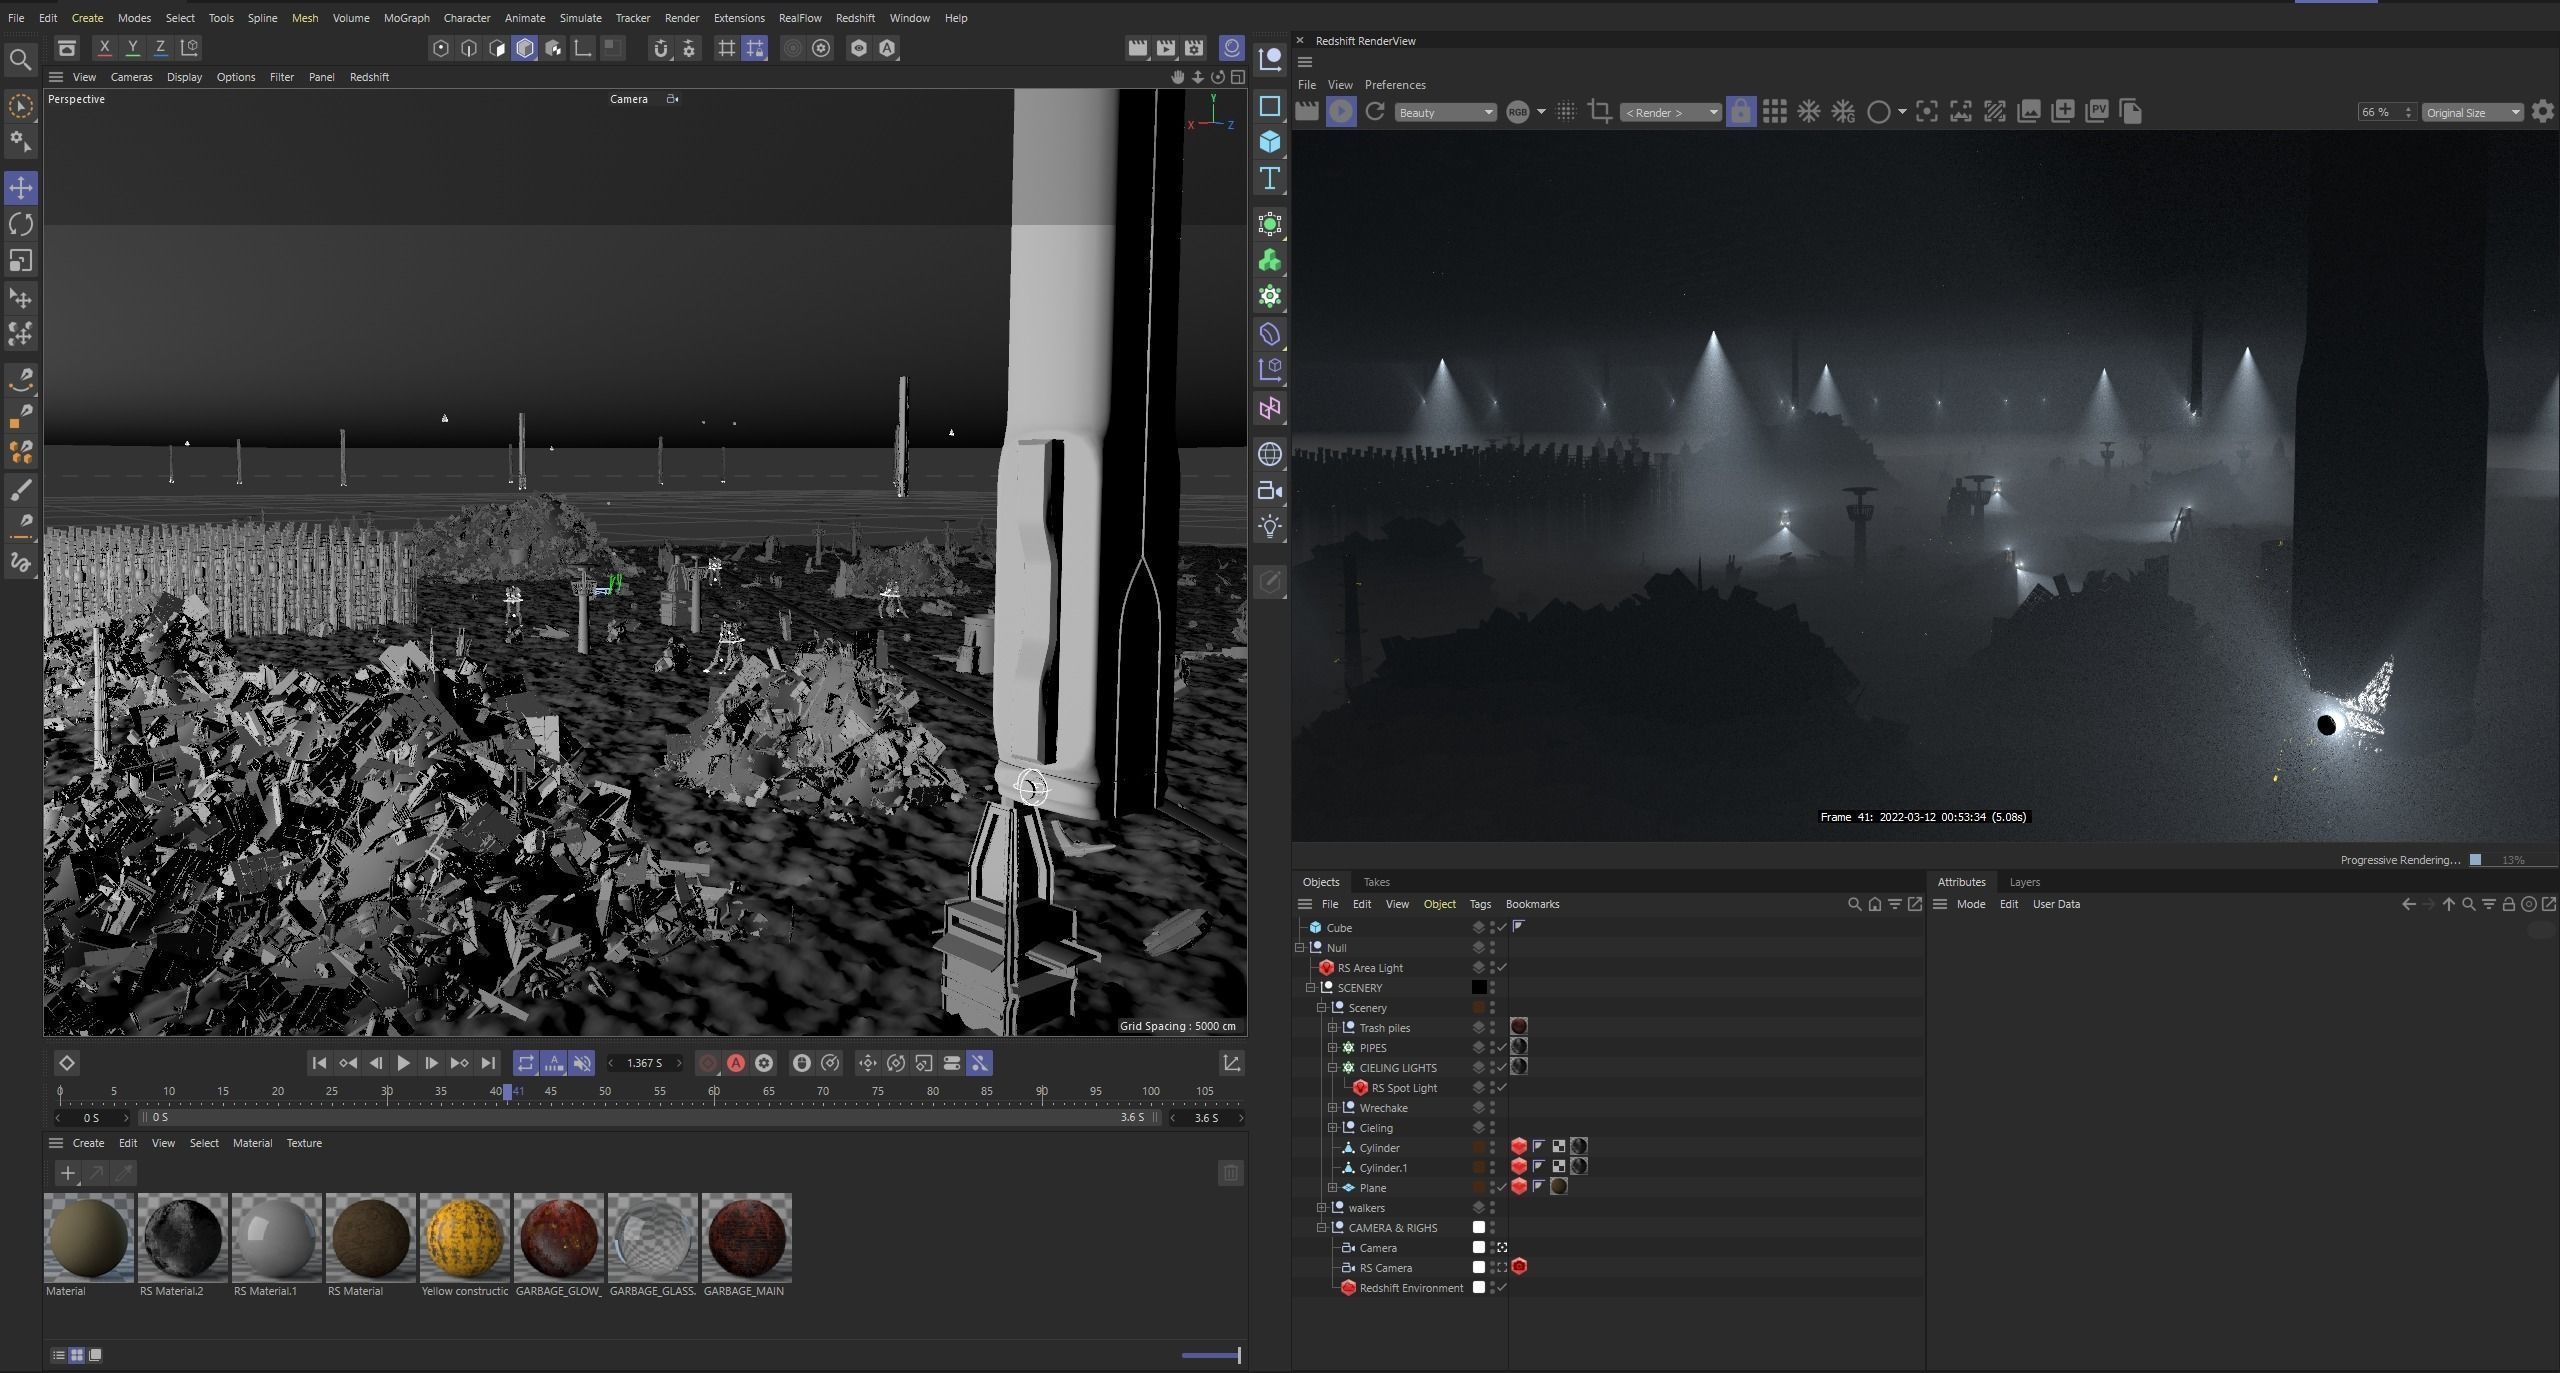Add a Cube primitive from side palette
Image resolution: width=2560 pixels, height=1373 pixels.
(1270, 141)
